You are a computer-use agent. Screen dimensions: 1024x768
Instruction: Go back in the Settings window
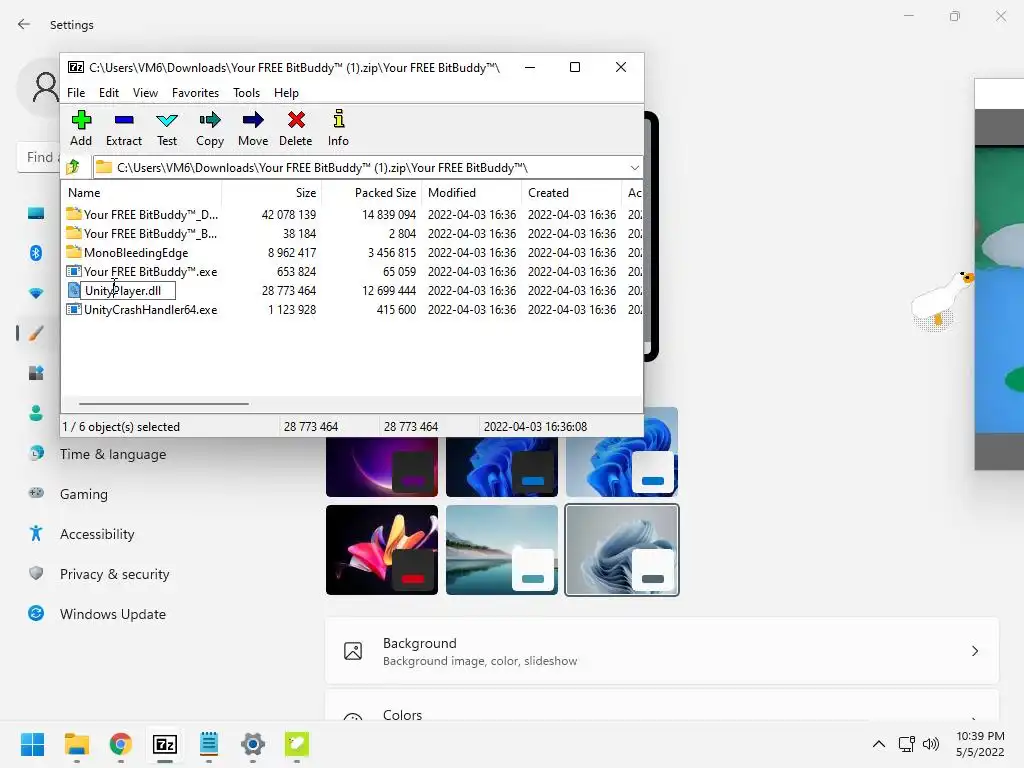tap(24, 24)
